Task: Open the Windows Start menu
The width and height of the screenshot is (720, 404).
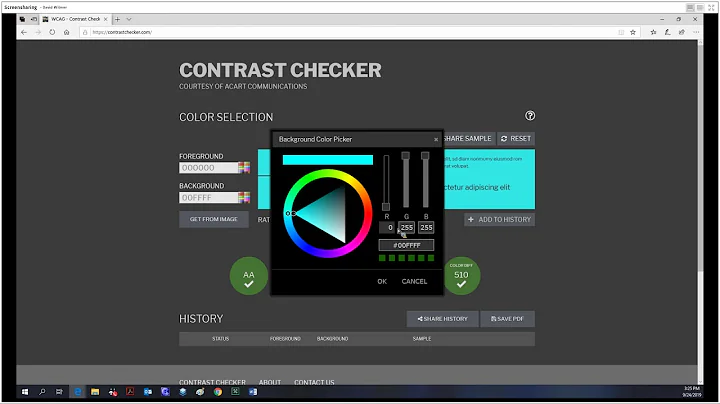Action: (x=25, y=392)
